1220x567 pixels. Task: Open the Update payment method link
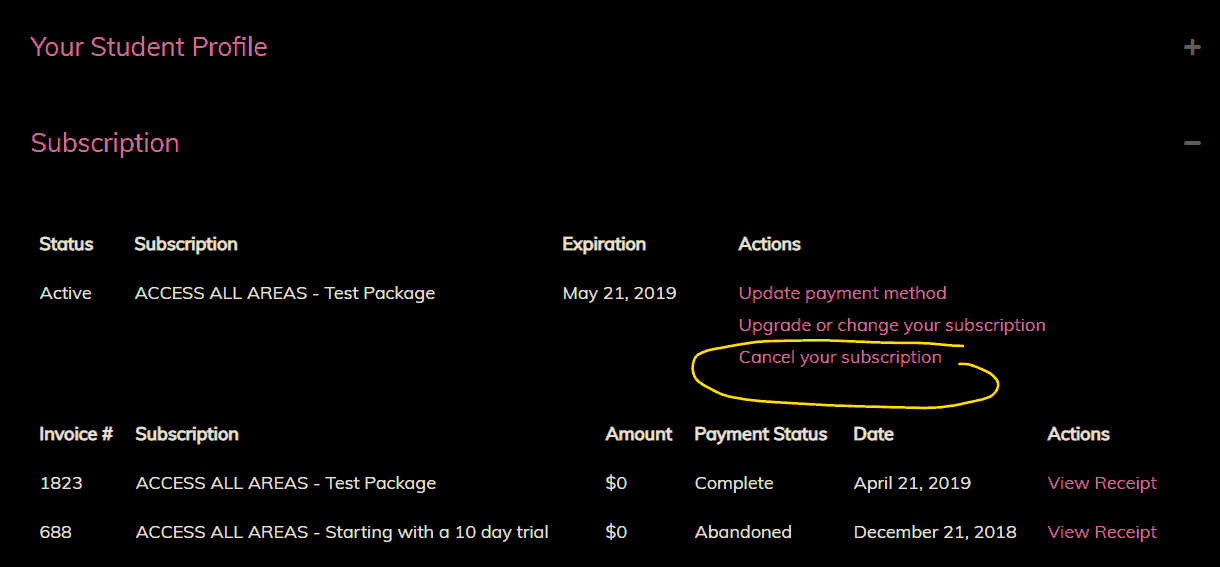(842, 293)
